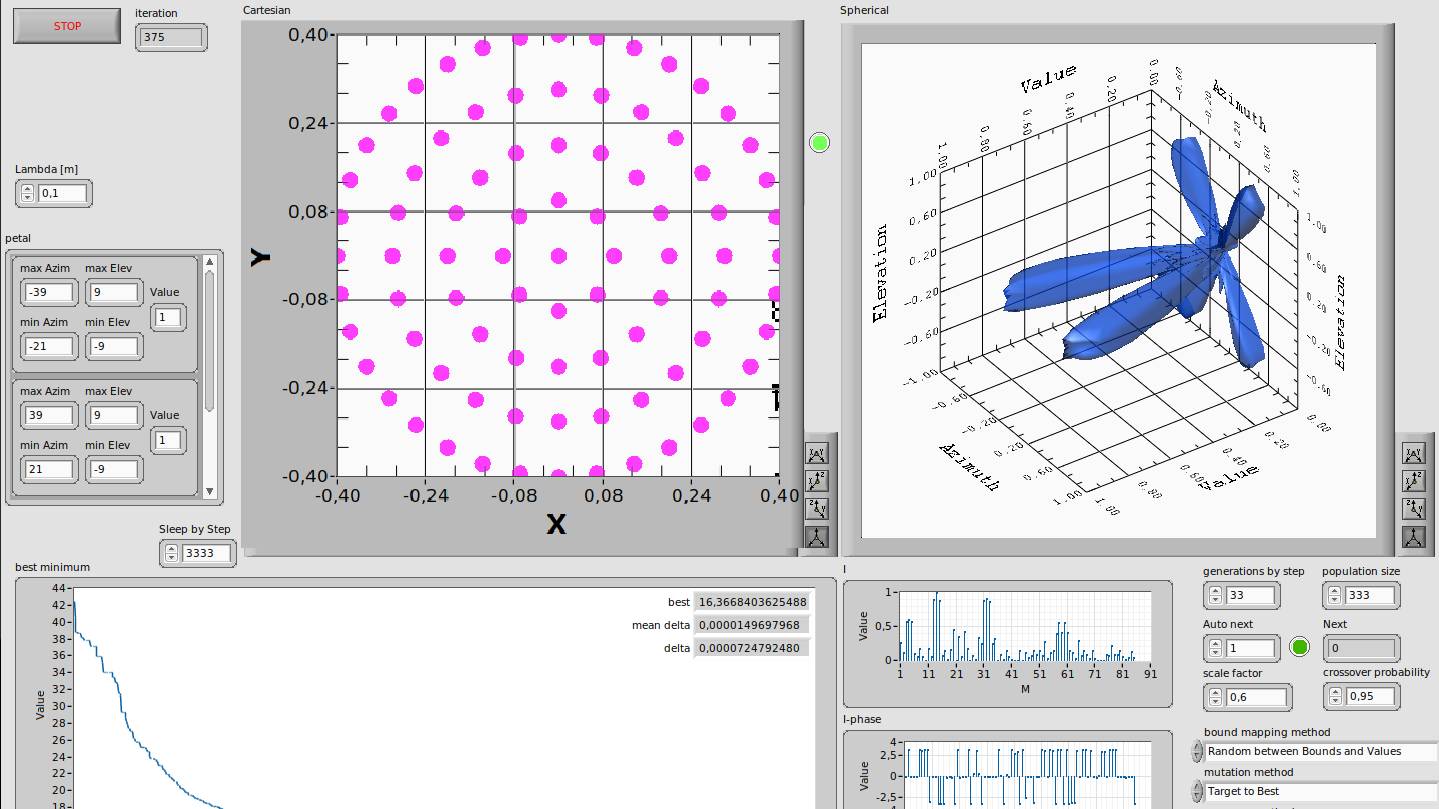Click crossover probability field 0,95

pos(1371,695)
